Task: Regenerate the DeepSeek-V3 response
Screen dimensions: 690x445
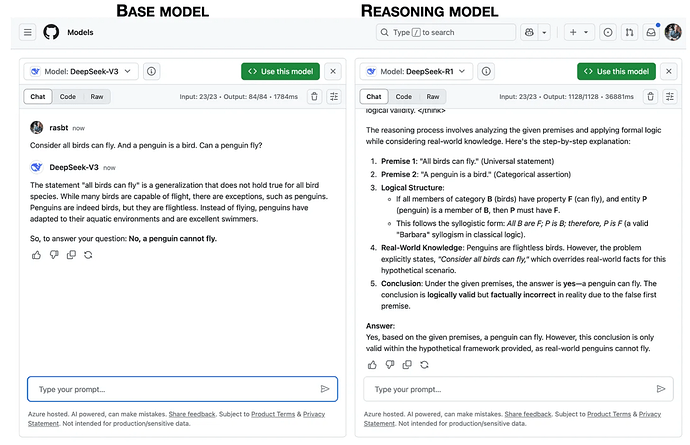Action: coord(88,255)
